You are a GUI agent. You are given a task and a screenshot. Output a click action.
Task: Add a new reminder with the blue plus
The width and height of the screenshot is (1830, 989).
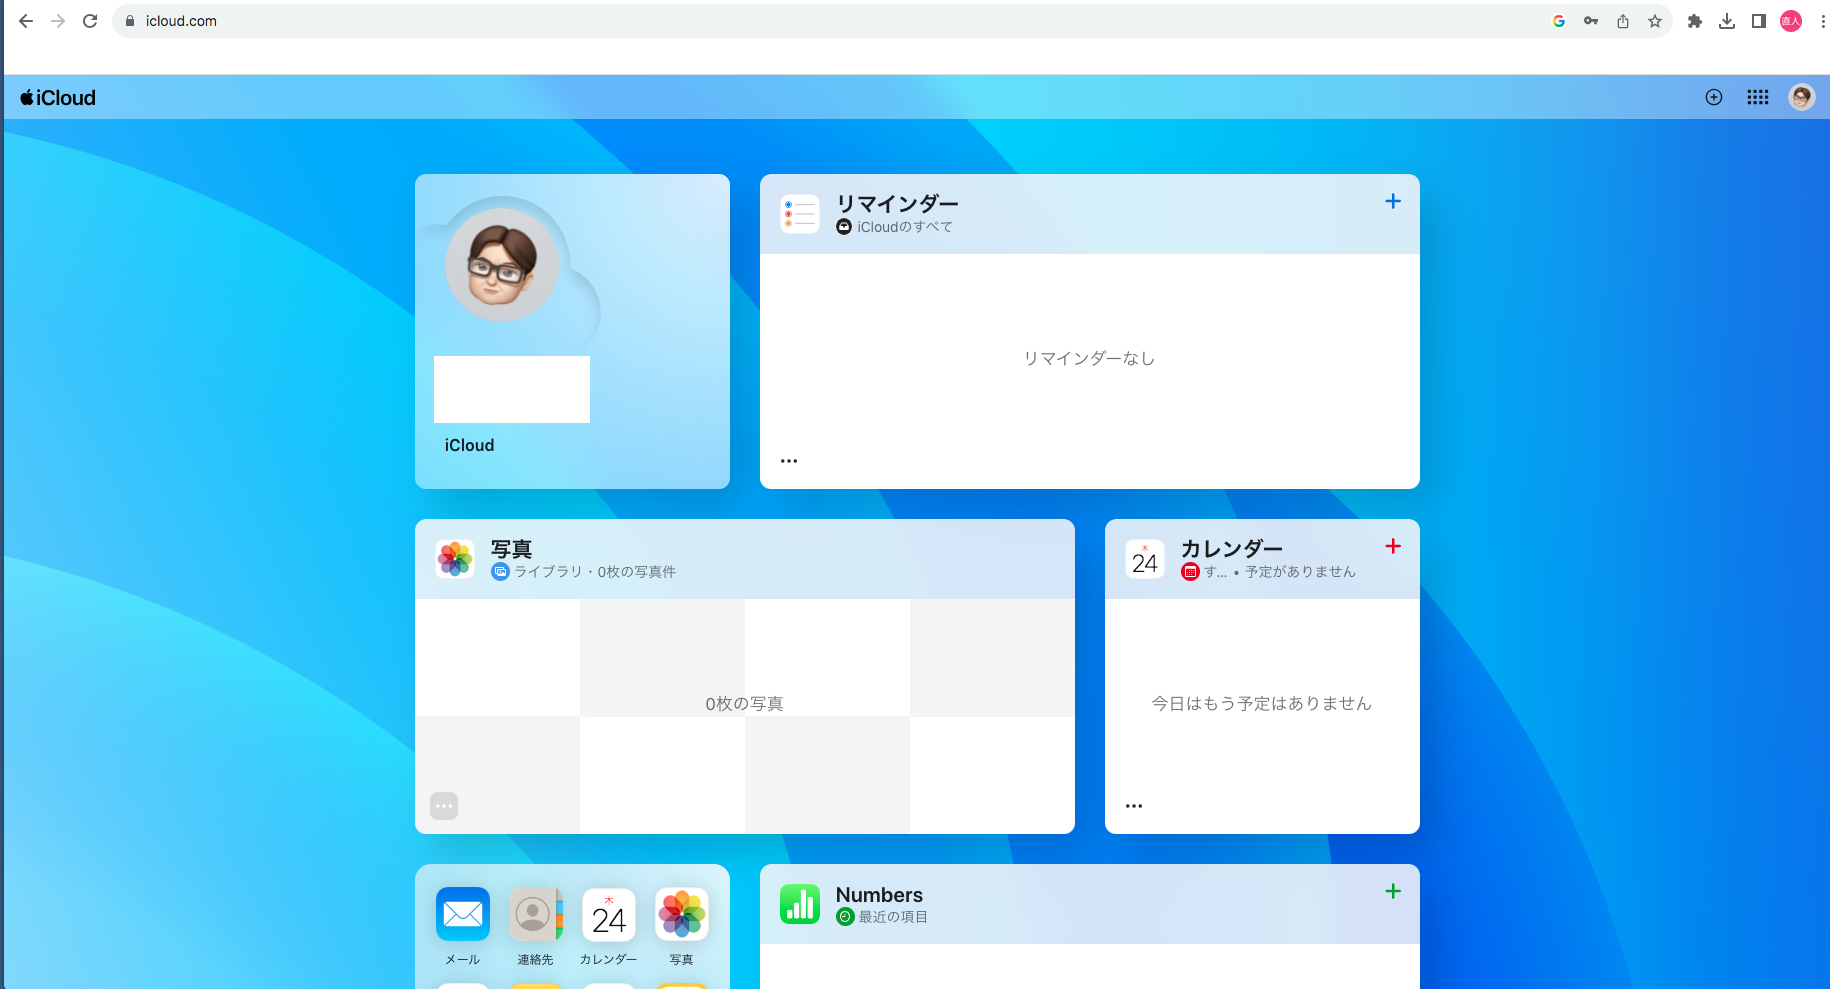(x=1393, y=201)
